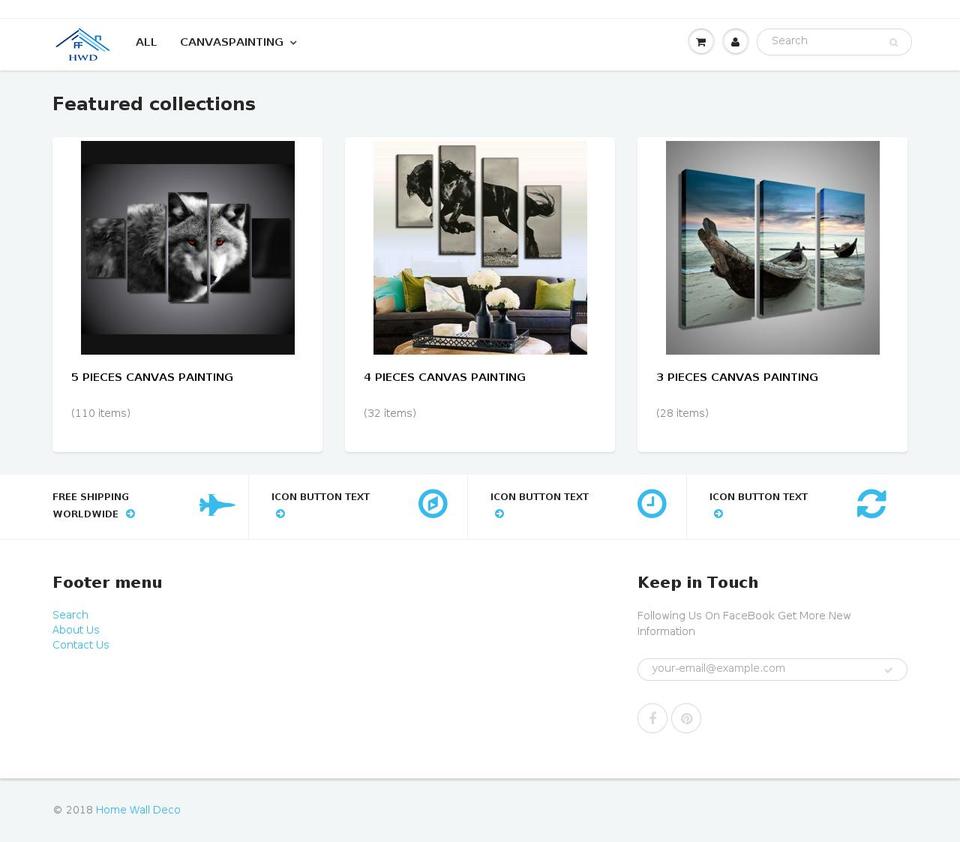
Task: Click the Footer menu heading
Action: (107, 582)
